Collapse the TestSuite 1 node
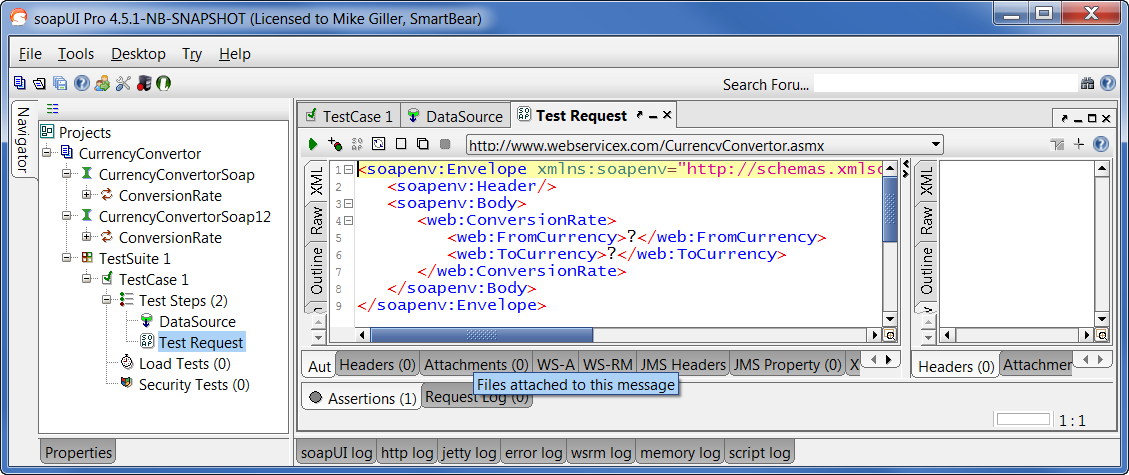1129x475 pixels. point(67,257)
